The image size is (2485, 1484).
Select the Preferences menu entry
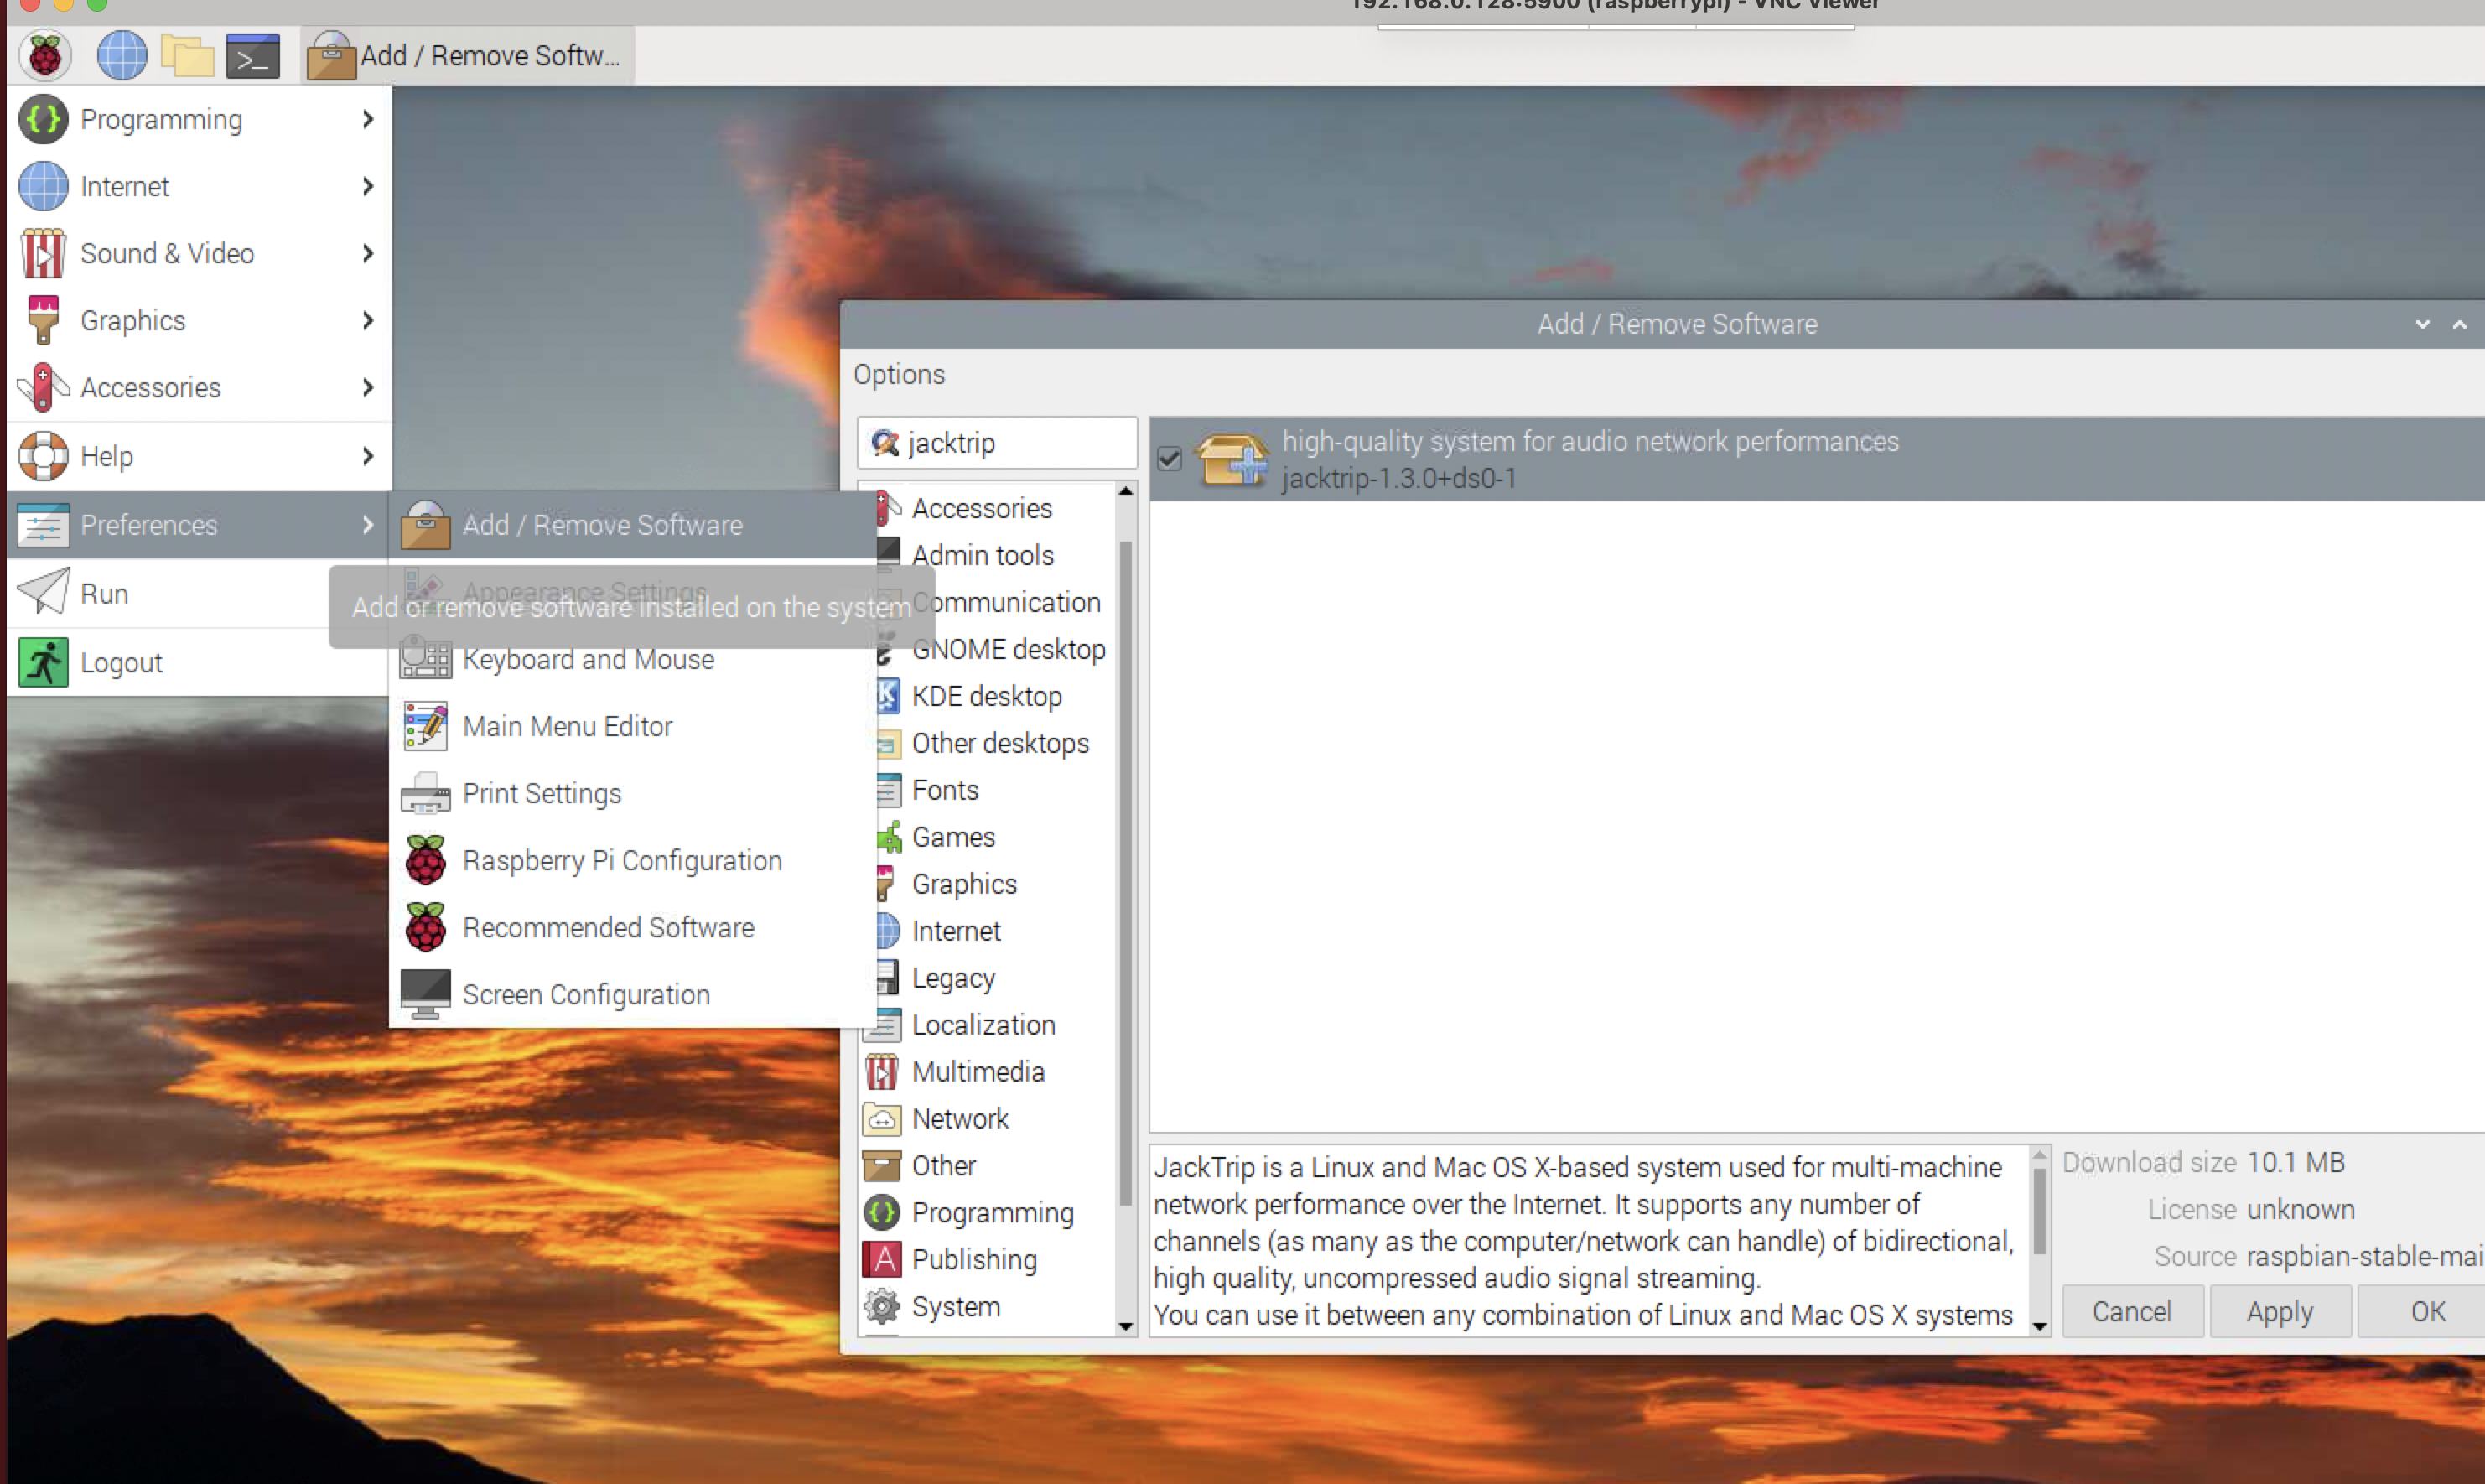click(199, 525)
